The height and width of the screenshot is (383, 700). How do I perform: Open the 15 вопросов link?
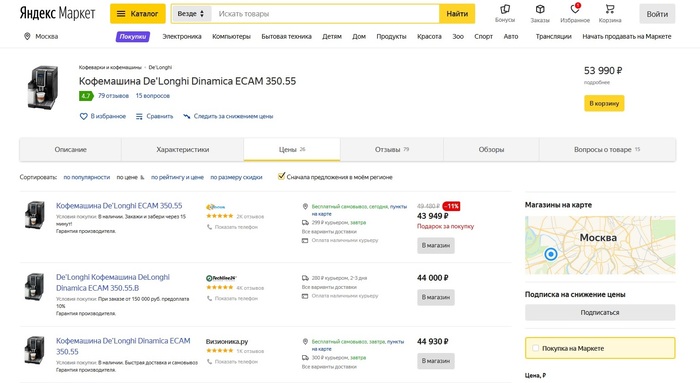pos(153,96)
